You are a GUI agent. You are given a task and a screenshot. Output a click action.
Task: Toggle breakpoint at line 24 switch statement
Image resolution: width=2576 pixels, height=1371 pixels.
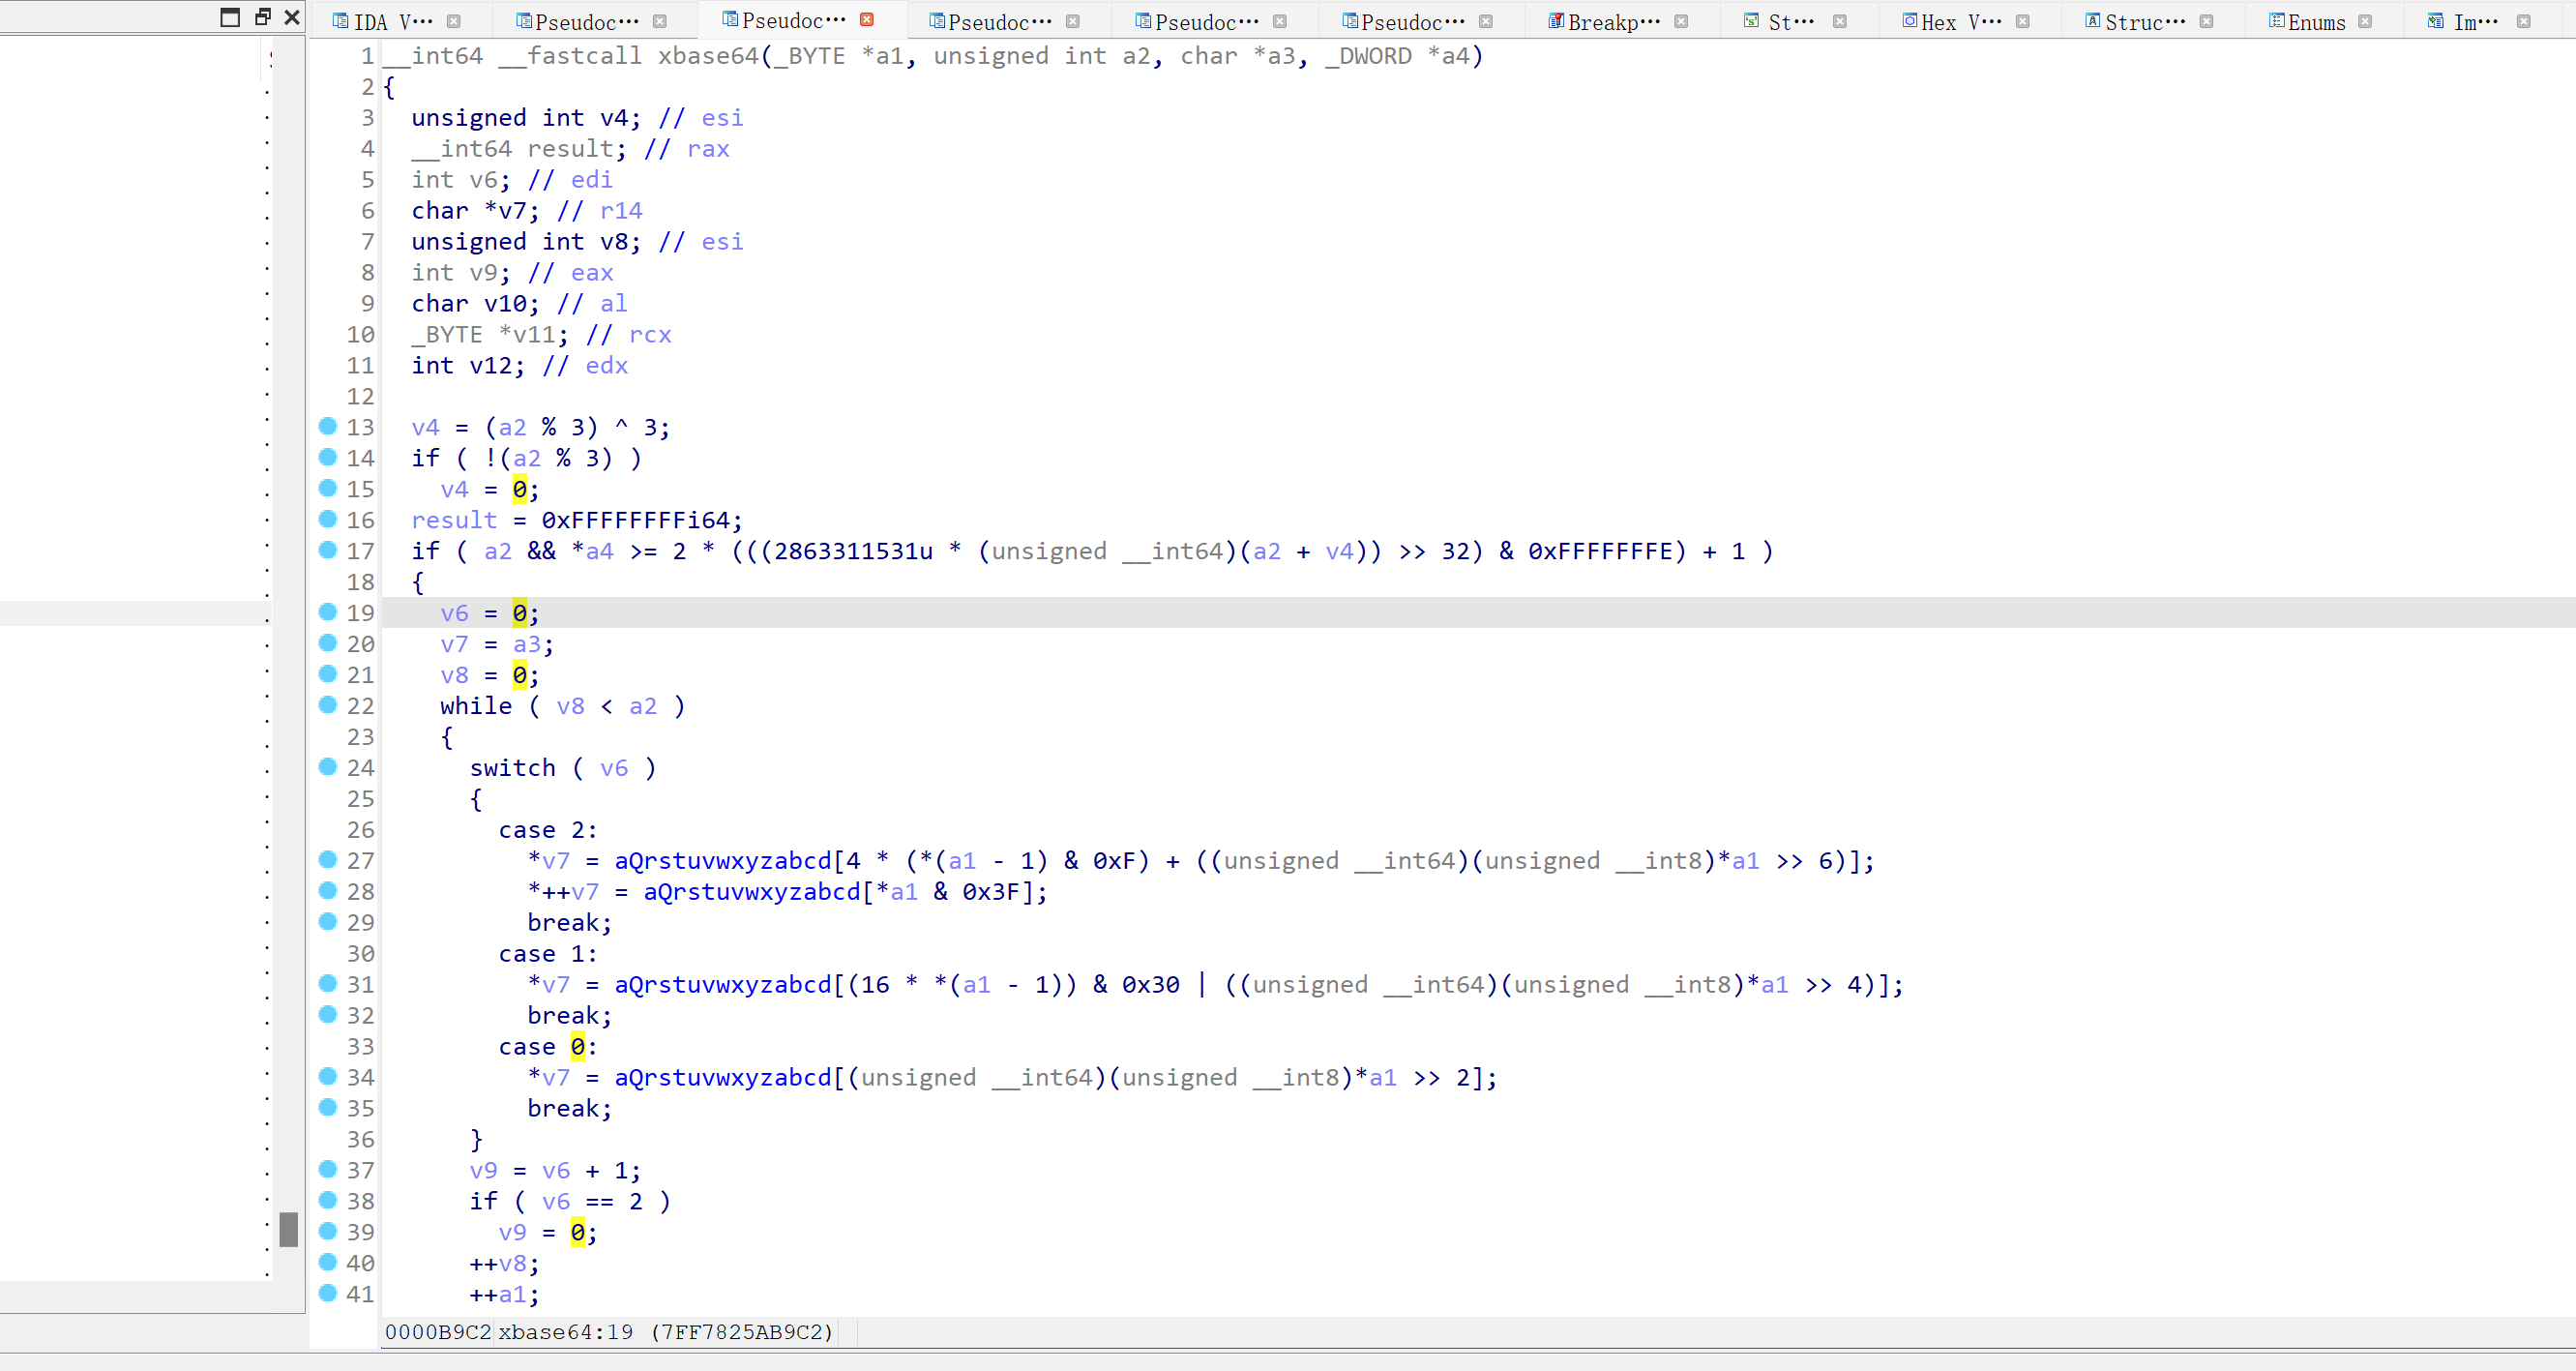(x=327, y=767)
